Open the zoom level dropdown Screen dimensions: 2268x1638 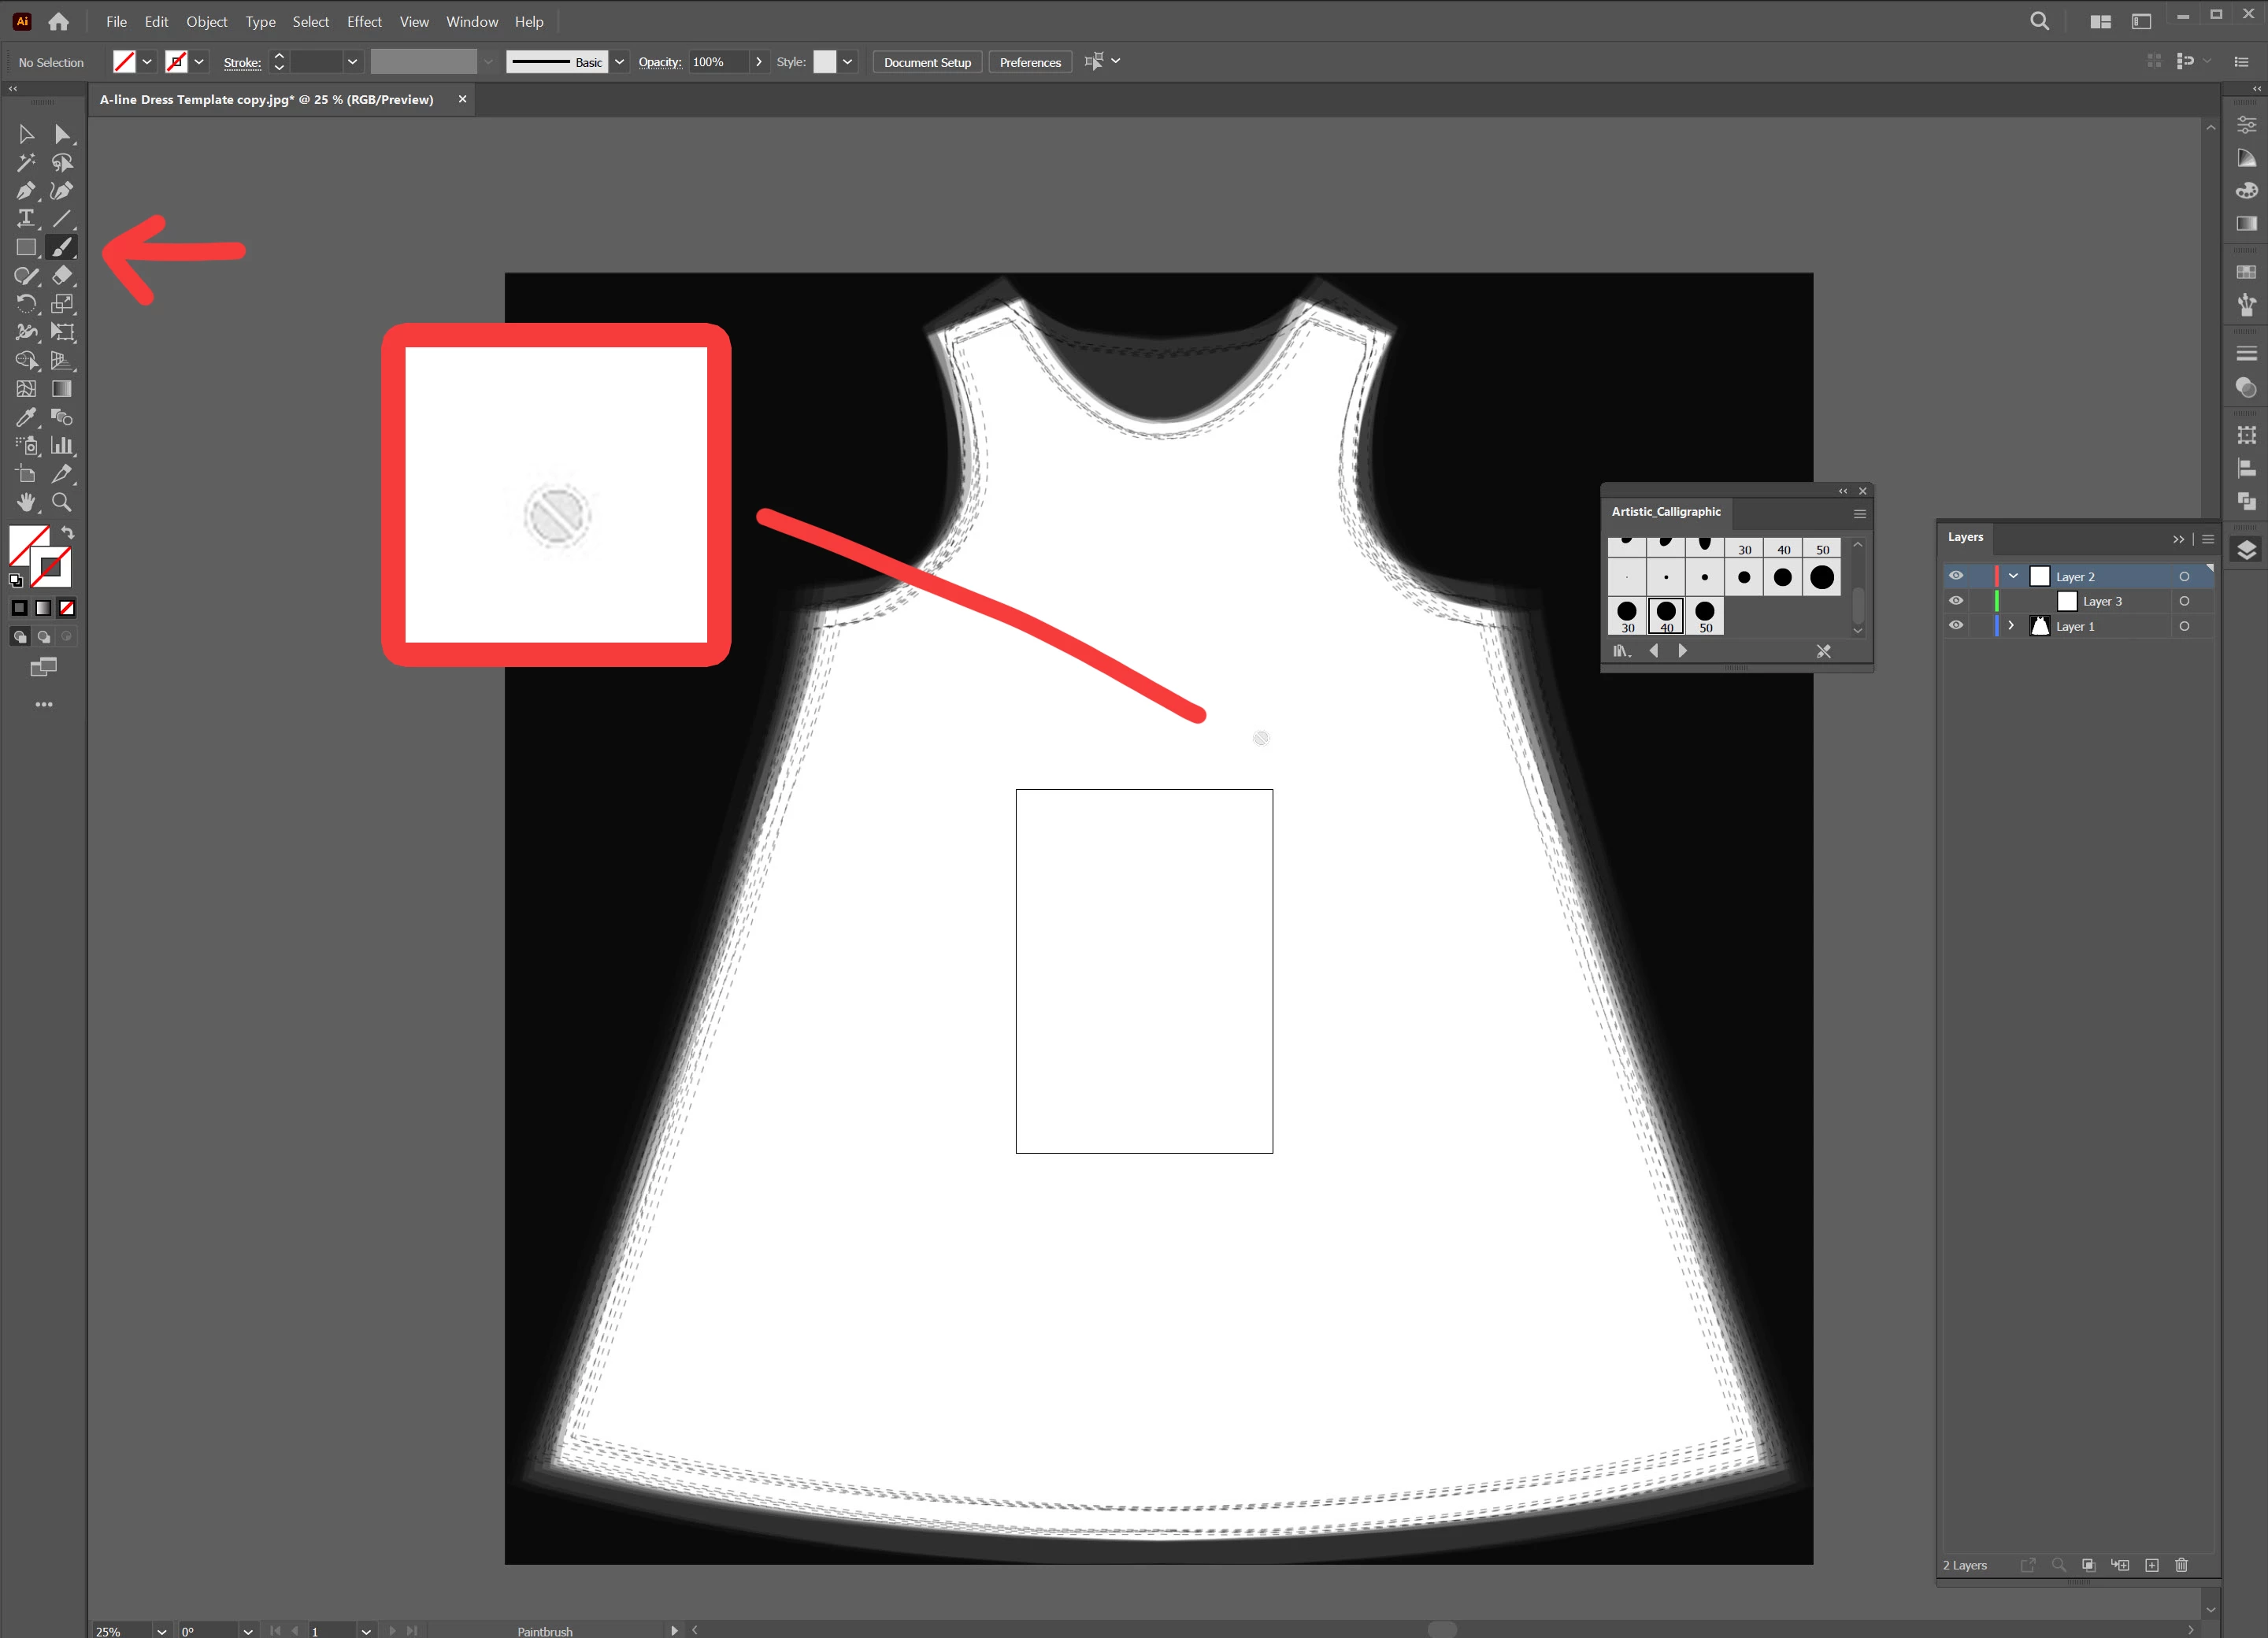click(161, 1631)
